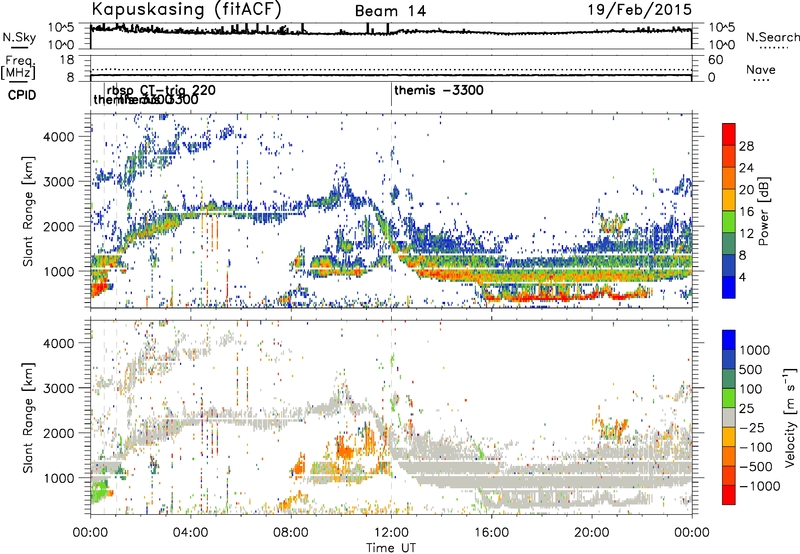Screen dimensions: 800x554
Task: Click the 'Power [dB]' color bar label
Action: pyautogui.click(x=764, y=211)
